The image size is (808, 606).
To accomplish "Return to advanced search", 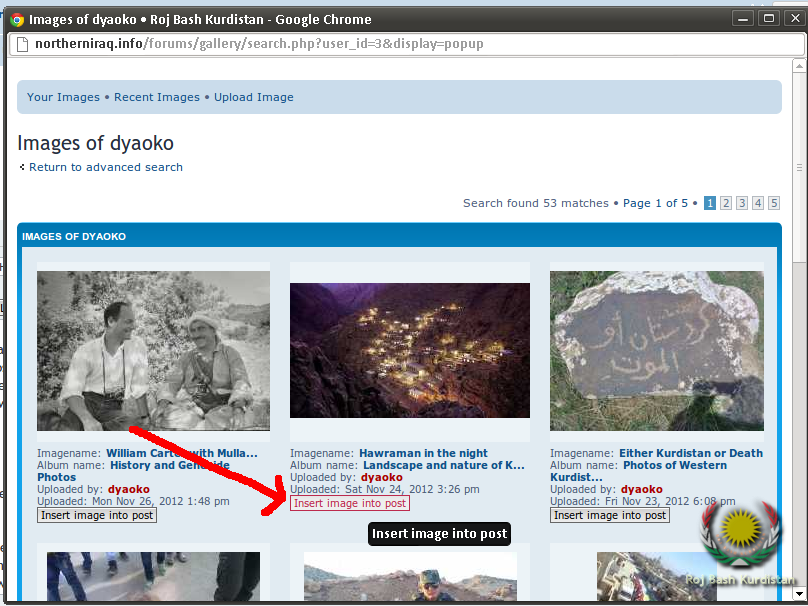I will click(106, 167).
